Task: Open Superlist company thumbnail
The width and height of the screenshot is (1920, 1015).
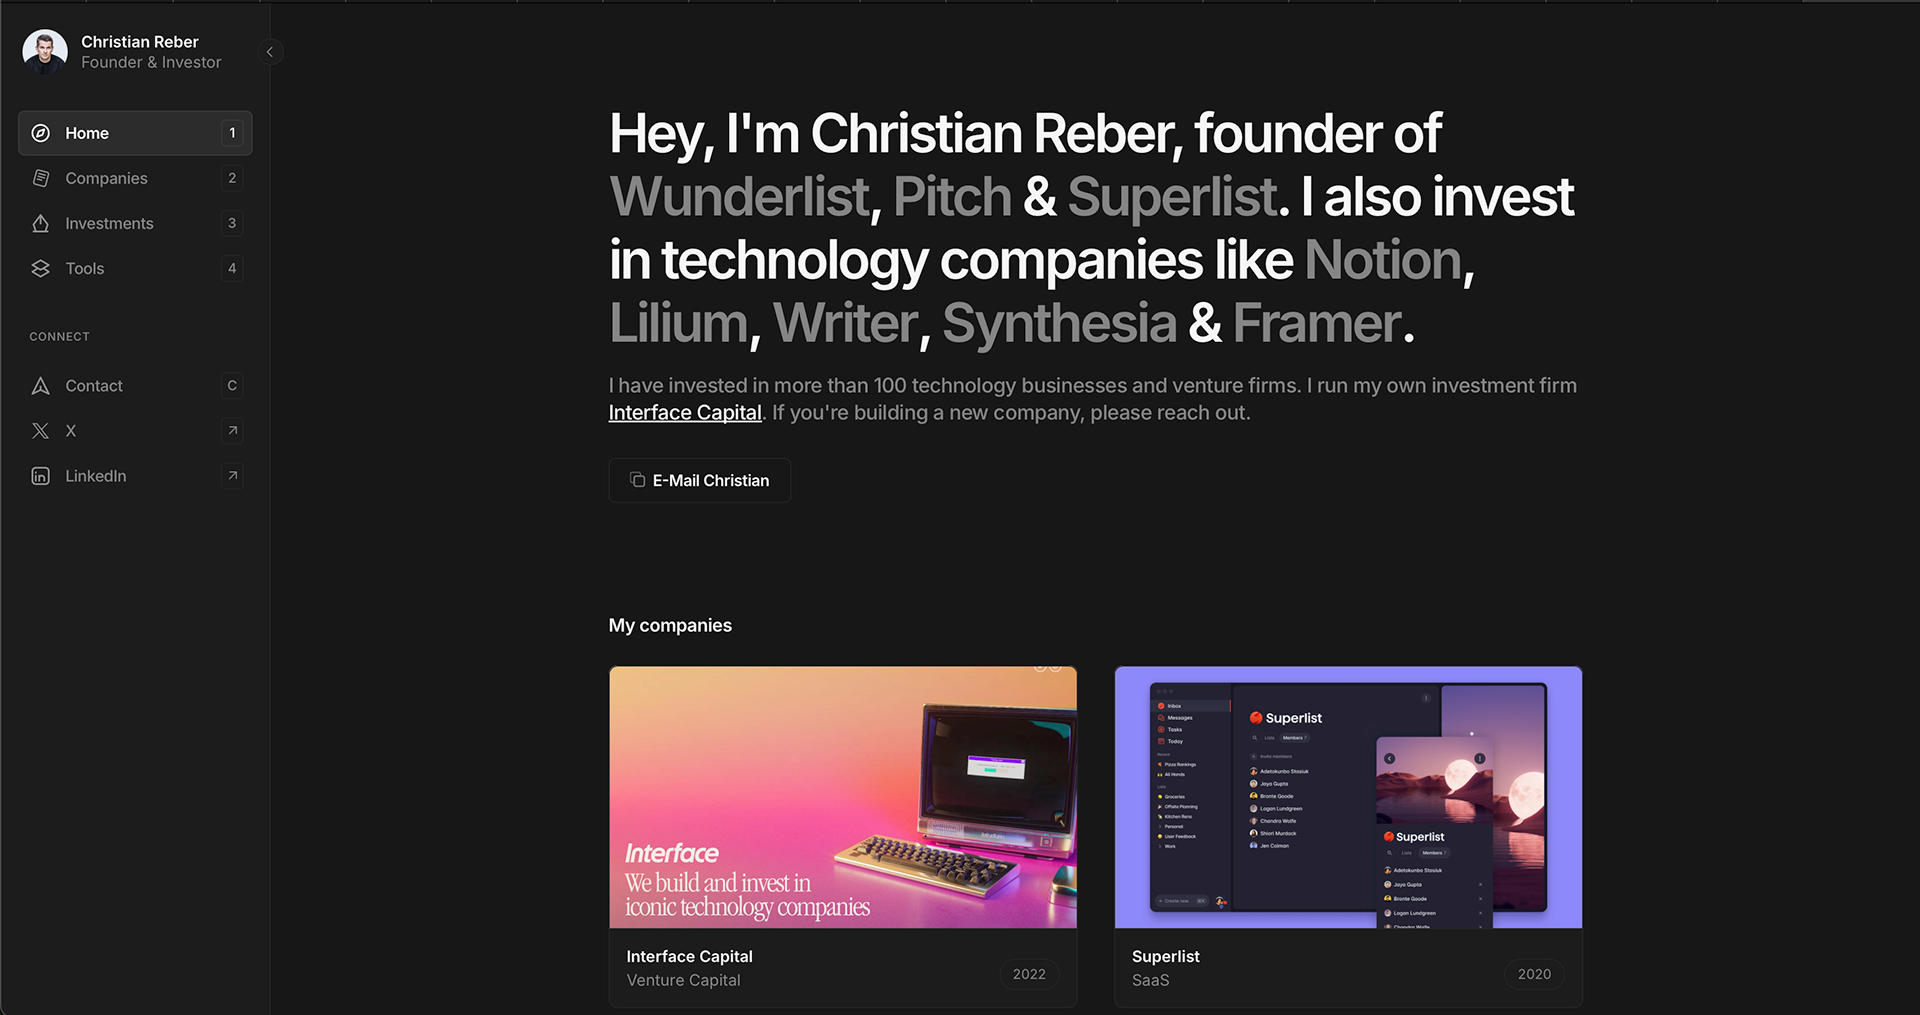Action: [x=1348, y=797]
